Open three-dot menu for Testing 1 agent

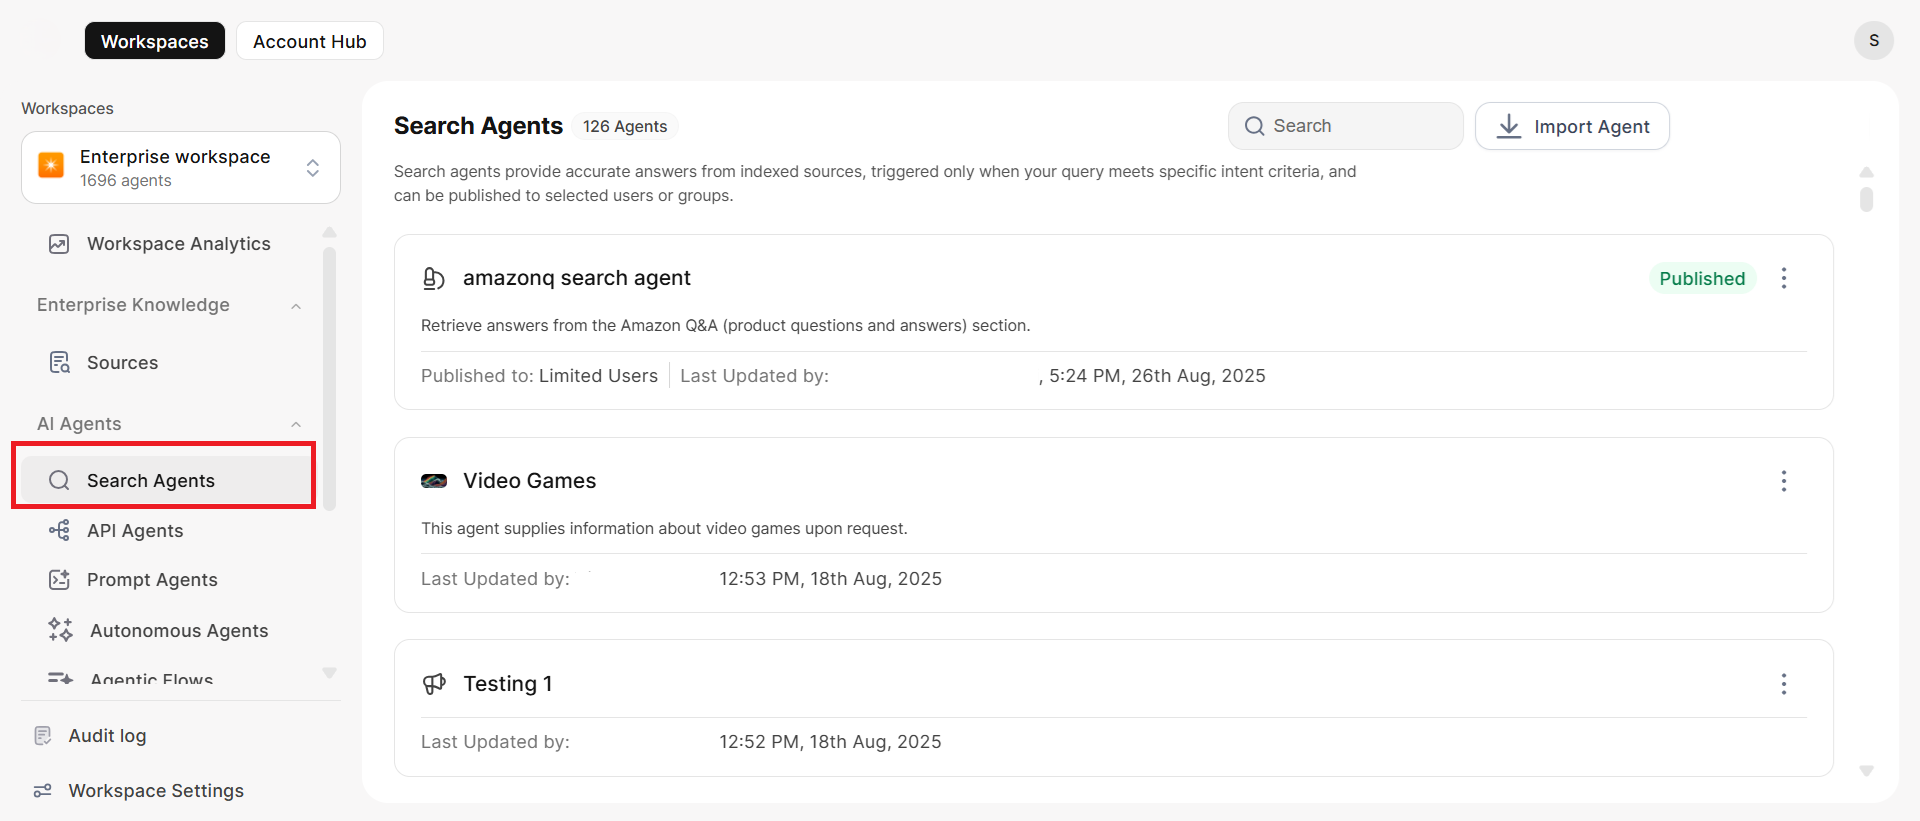(1783, 684)
